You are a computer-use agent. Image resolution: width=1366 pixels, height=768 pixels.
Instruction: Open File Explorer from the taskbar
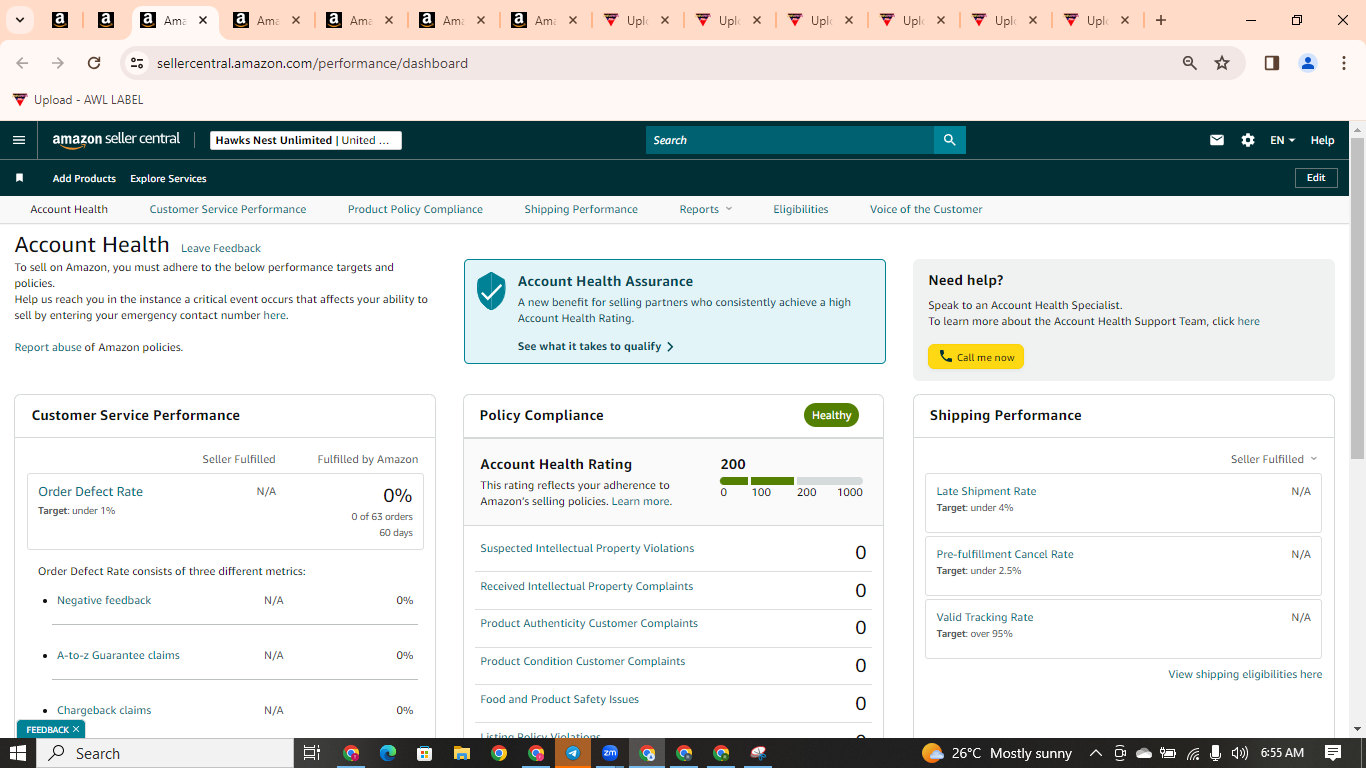462,753
